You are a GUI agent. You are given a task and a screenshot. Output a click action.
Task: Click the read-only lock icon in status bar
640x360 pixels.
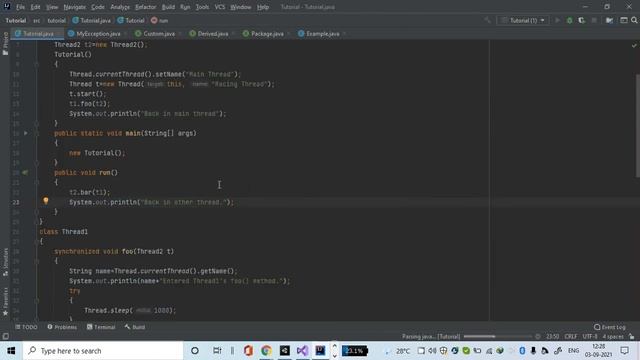click(632, 336)
